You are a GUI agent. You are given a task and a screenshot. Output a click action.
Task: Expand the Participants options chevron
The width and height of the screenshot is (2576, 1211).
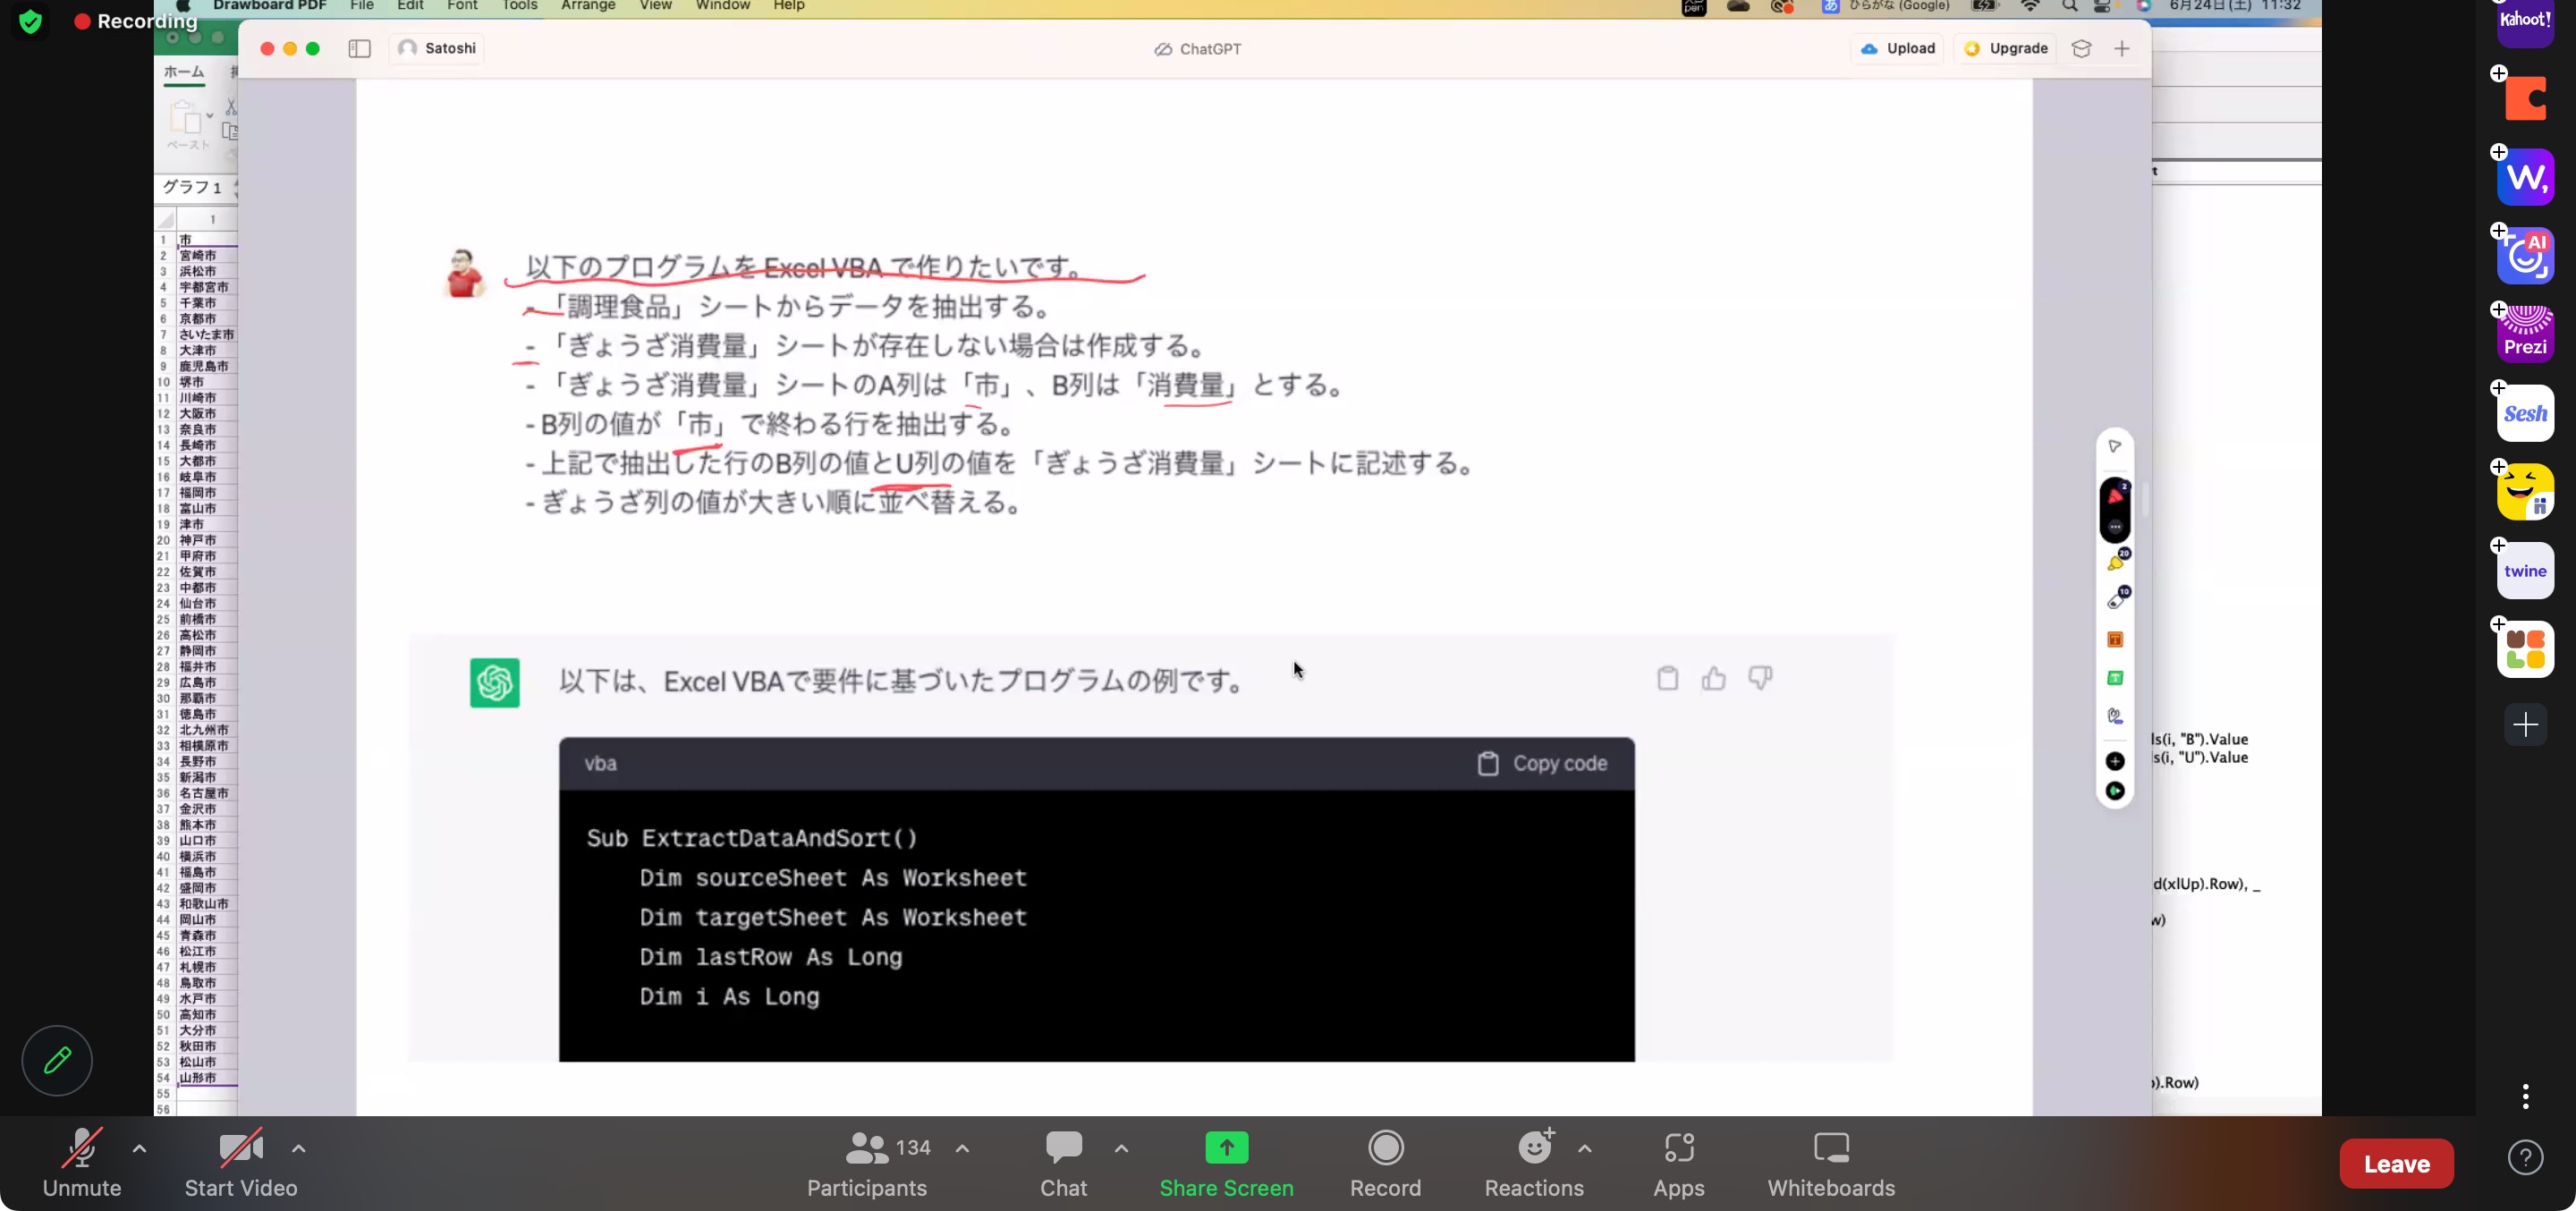962,1149
